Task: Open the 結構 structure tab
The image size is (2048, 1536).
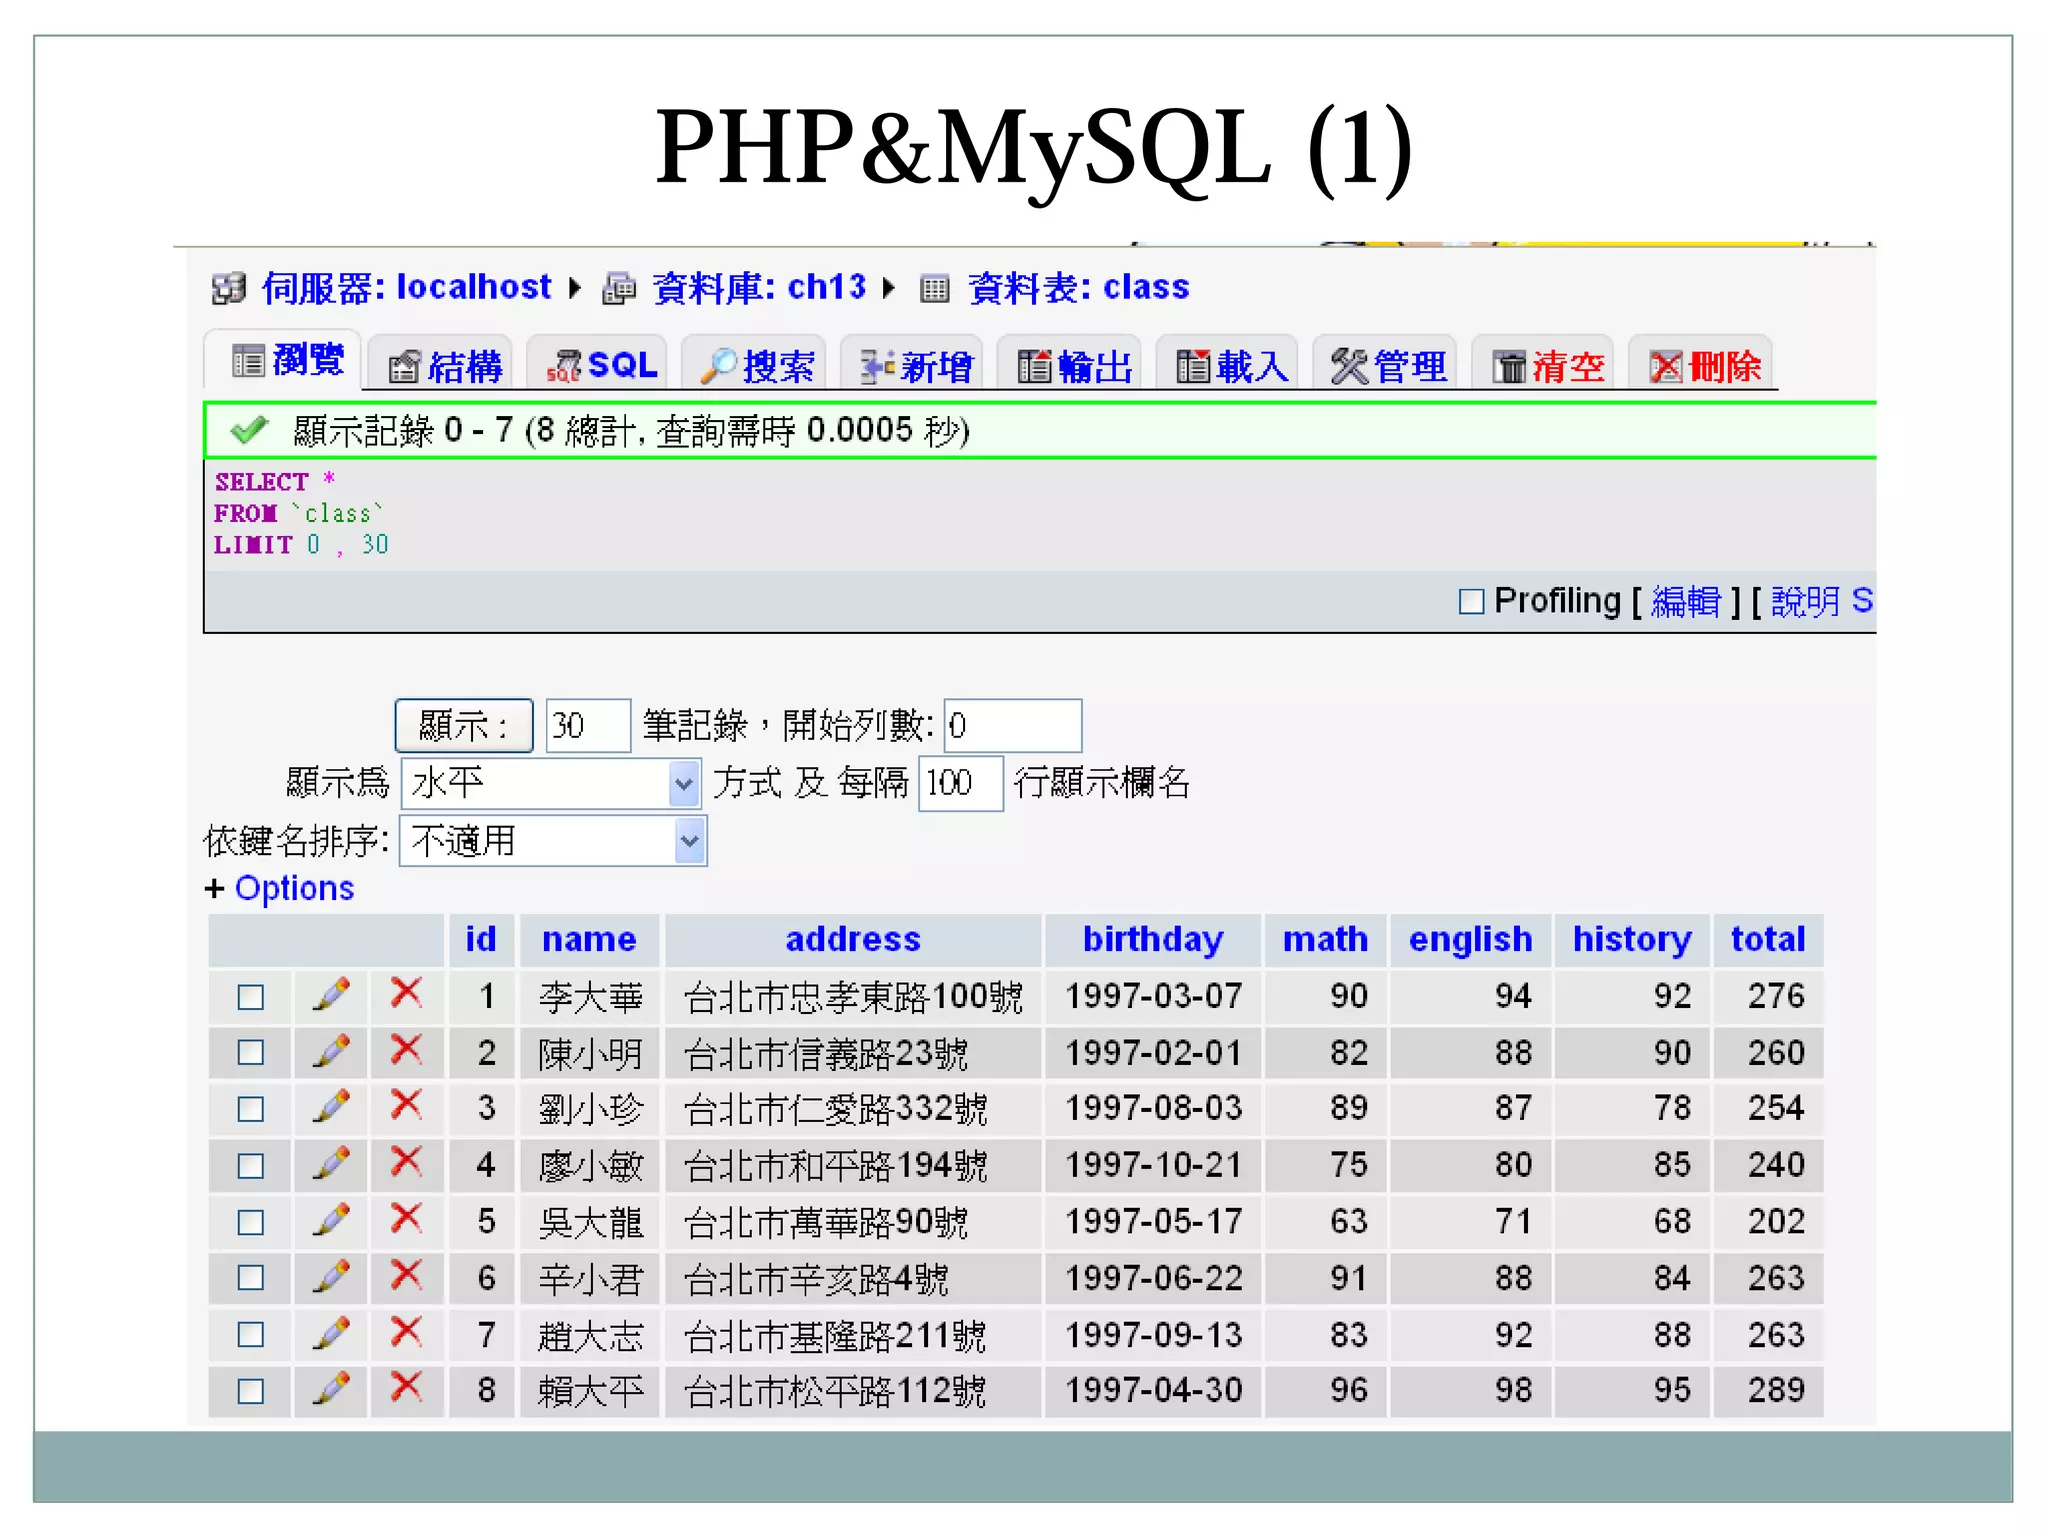Action: (x=441, y=365)
